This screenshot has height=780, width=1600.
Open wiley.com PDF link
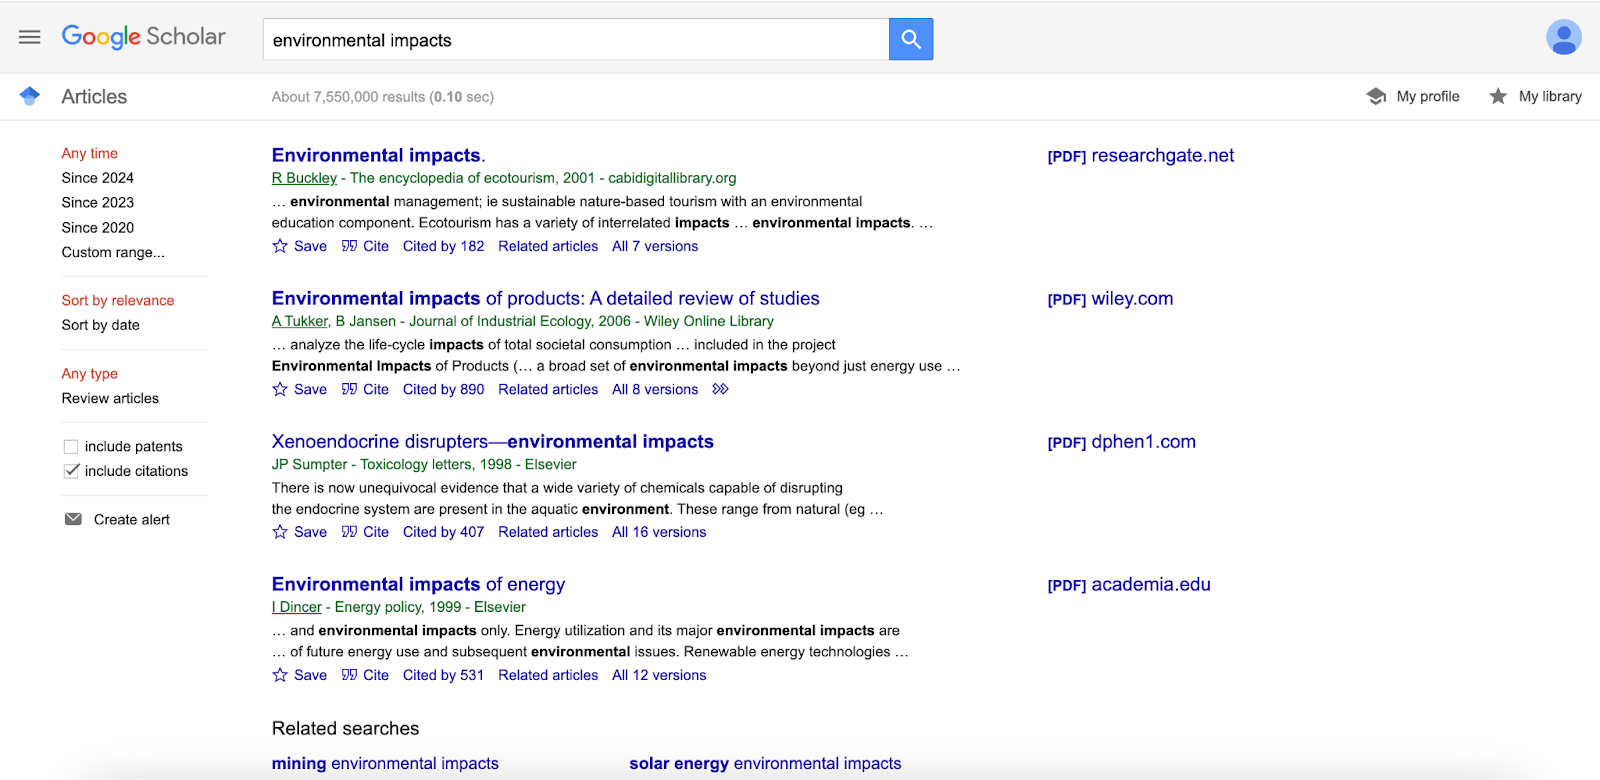click(x=1110, y=298)
